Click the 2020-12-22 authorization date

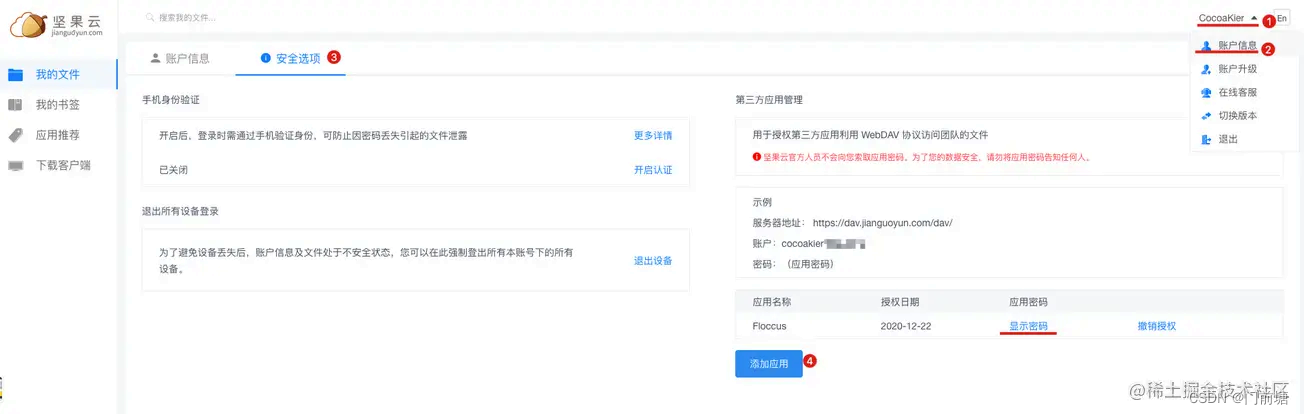906,326
